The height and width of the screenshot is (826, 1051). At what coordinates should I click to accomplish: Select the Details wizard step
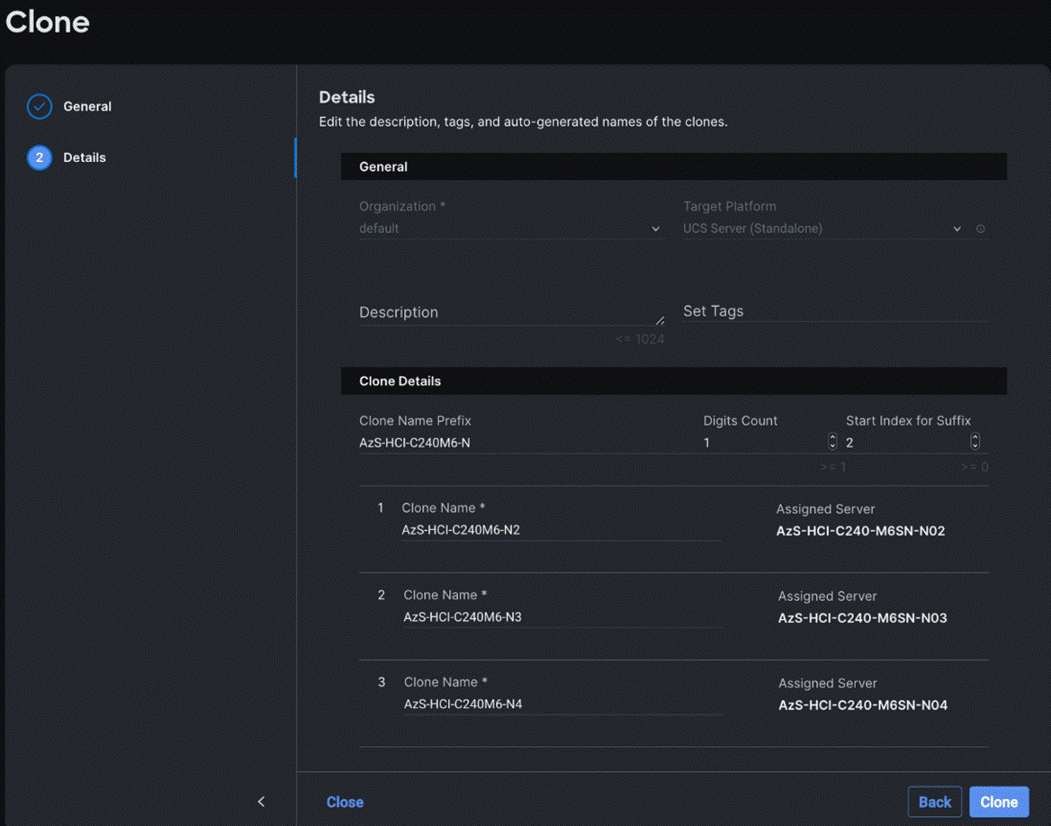coord(84,157)
